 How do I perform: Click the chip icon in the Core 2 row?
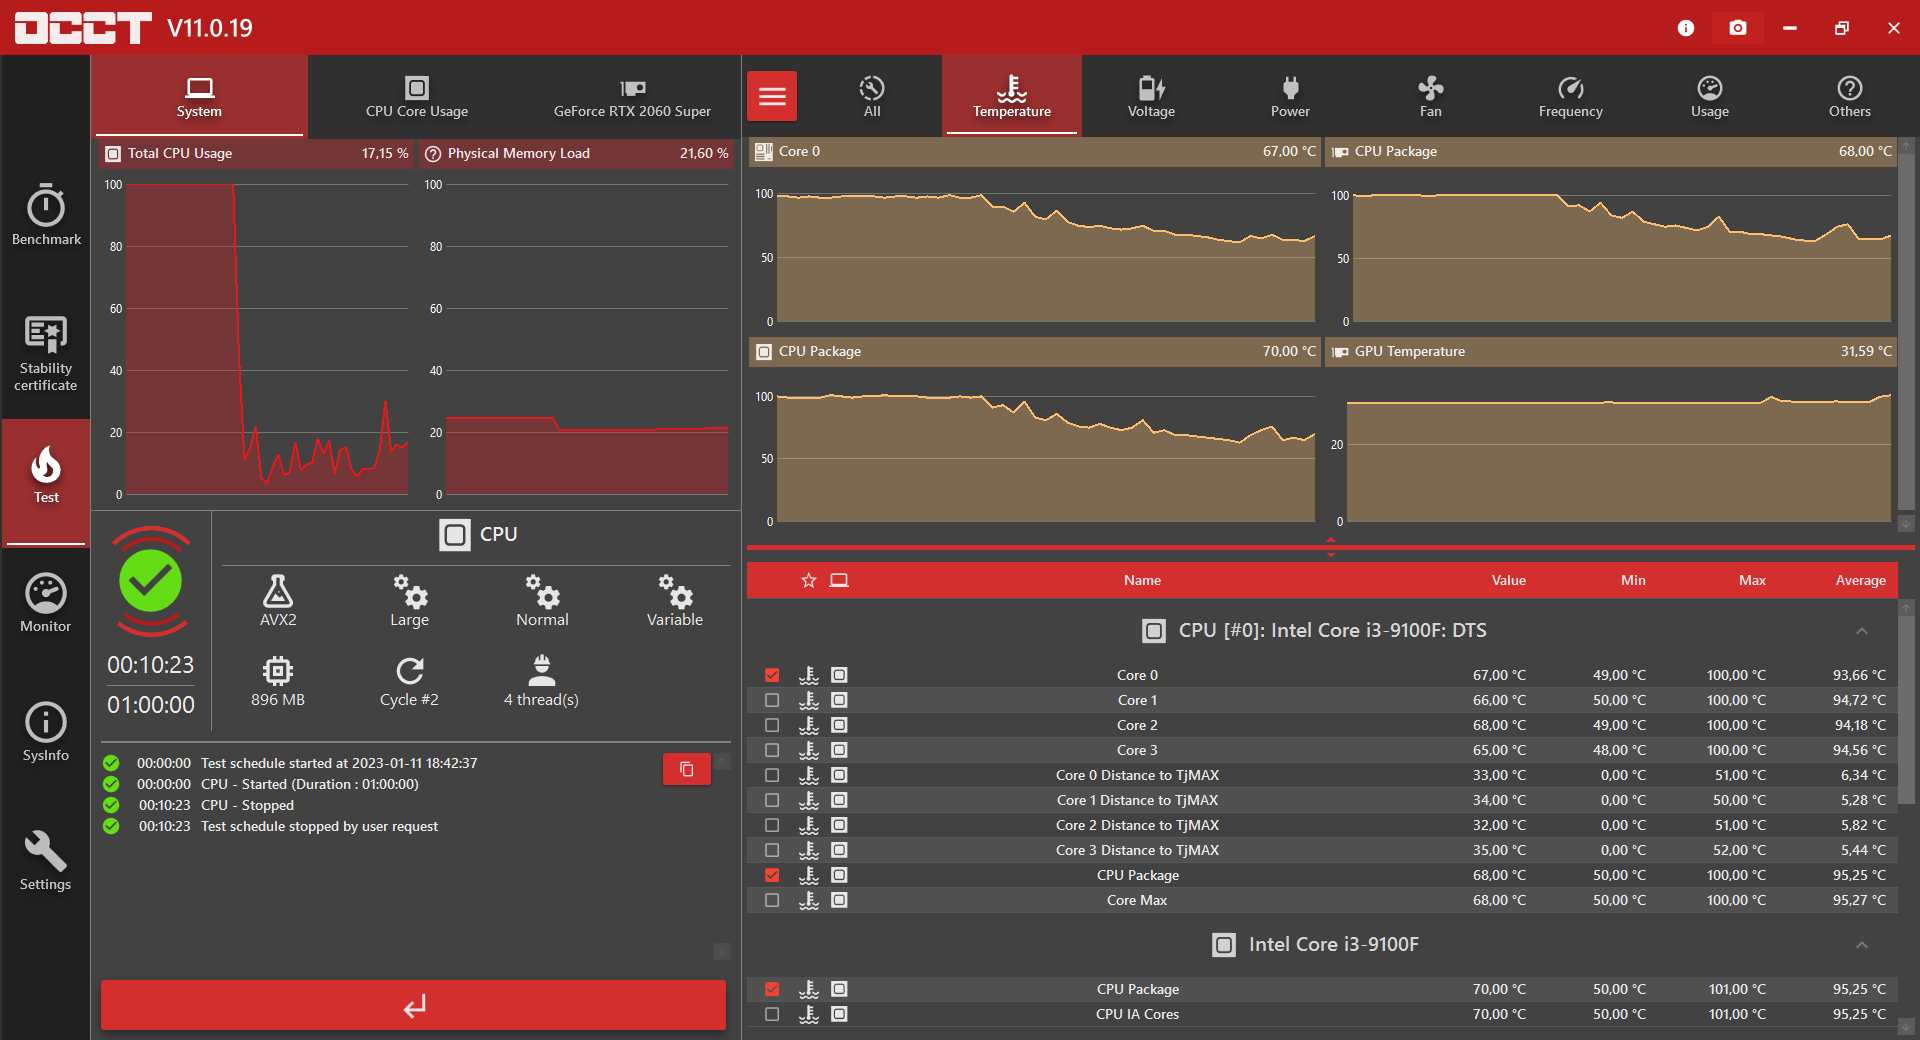tap(840, 725)
